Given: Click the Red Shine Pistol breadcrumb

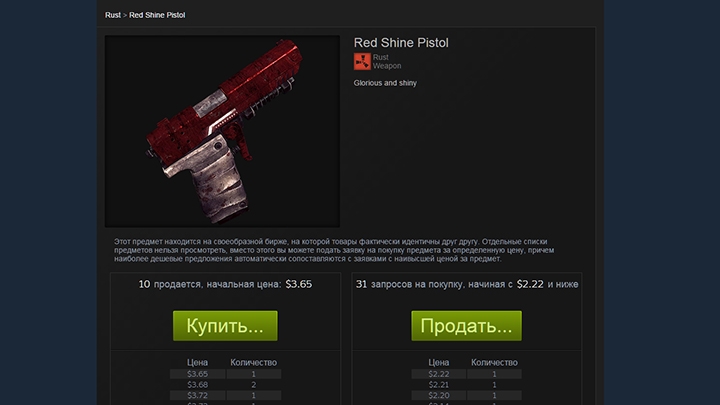Looking at the screenshot, I should (x=157, y=15).
